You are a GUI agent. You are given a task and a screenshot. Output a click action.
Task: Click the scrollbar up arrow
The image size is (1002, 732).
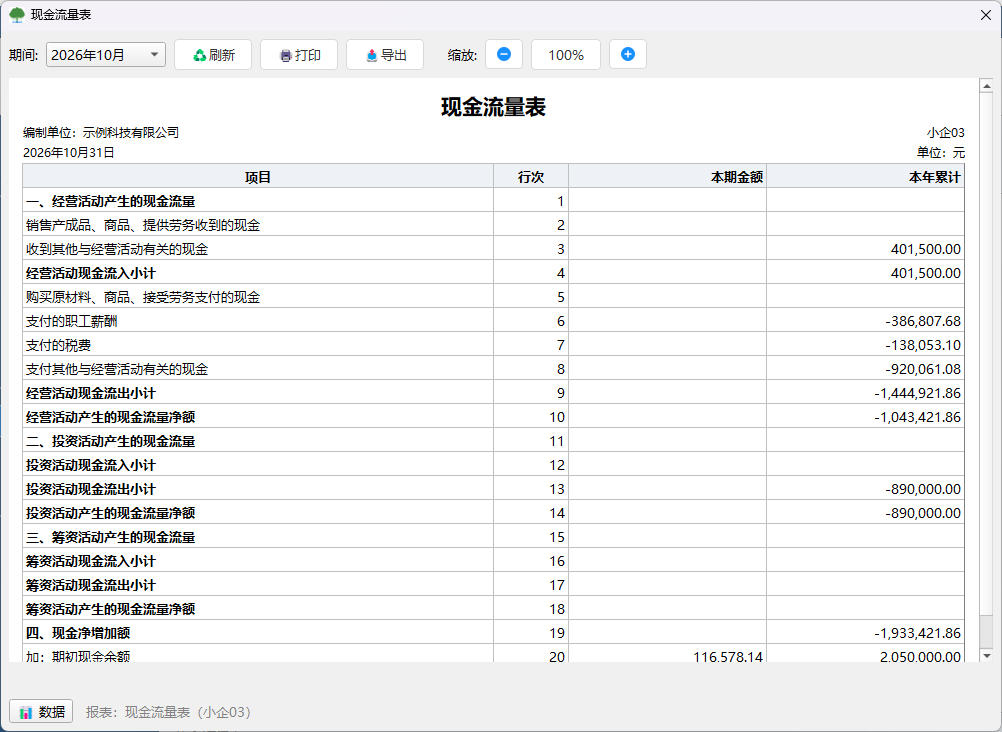click(x=986, y=86)
